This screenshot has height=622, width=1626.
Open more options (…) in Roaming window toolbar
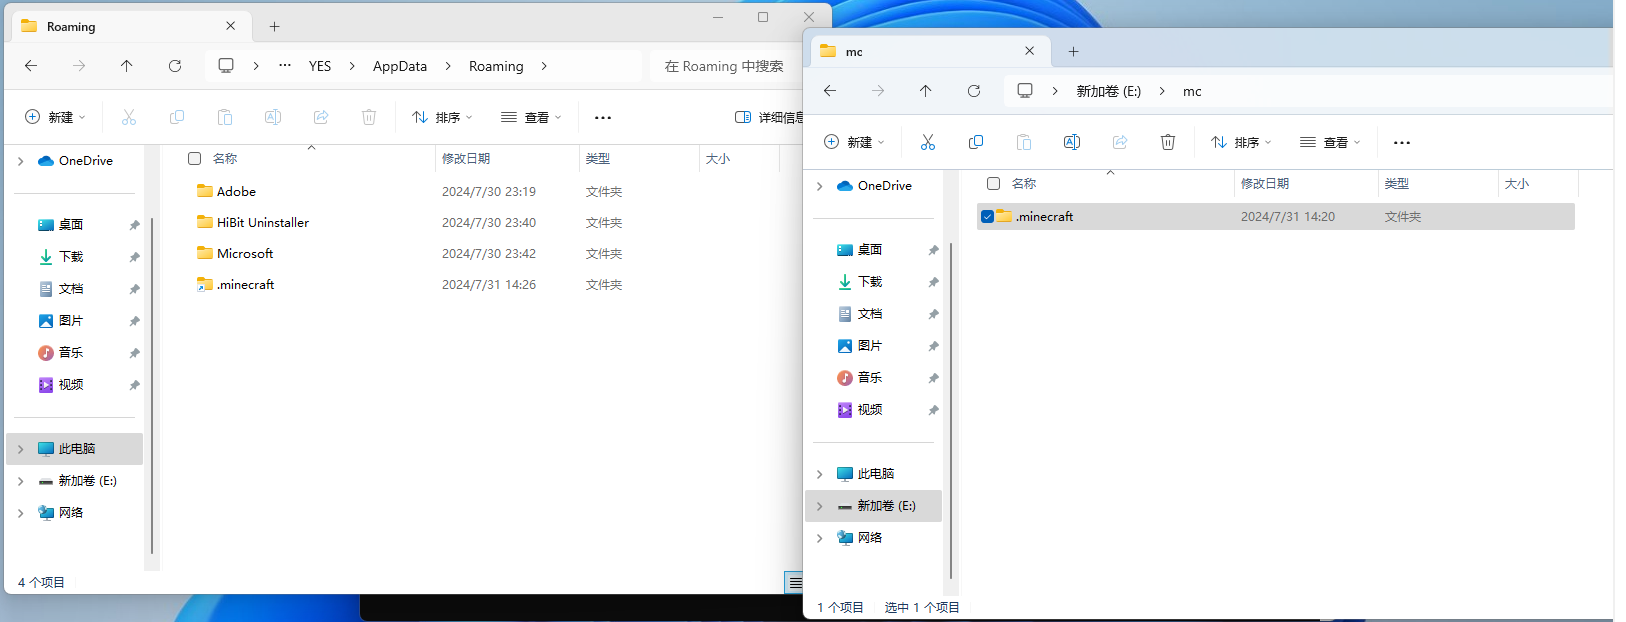coord(603,117)
